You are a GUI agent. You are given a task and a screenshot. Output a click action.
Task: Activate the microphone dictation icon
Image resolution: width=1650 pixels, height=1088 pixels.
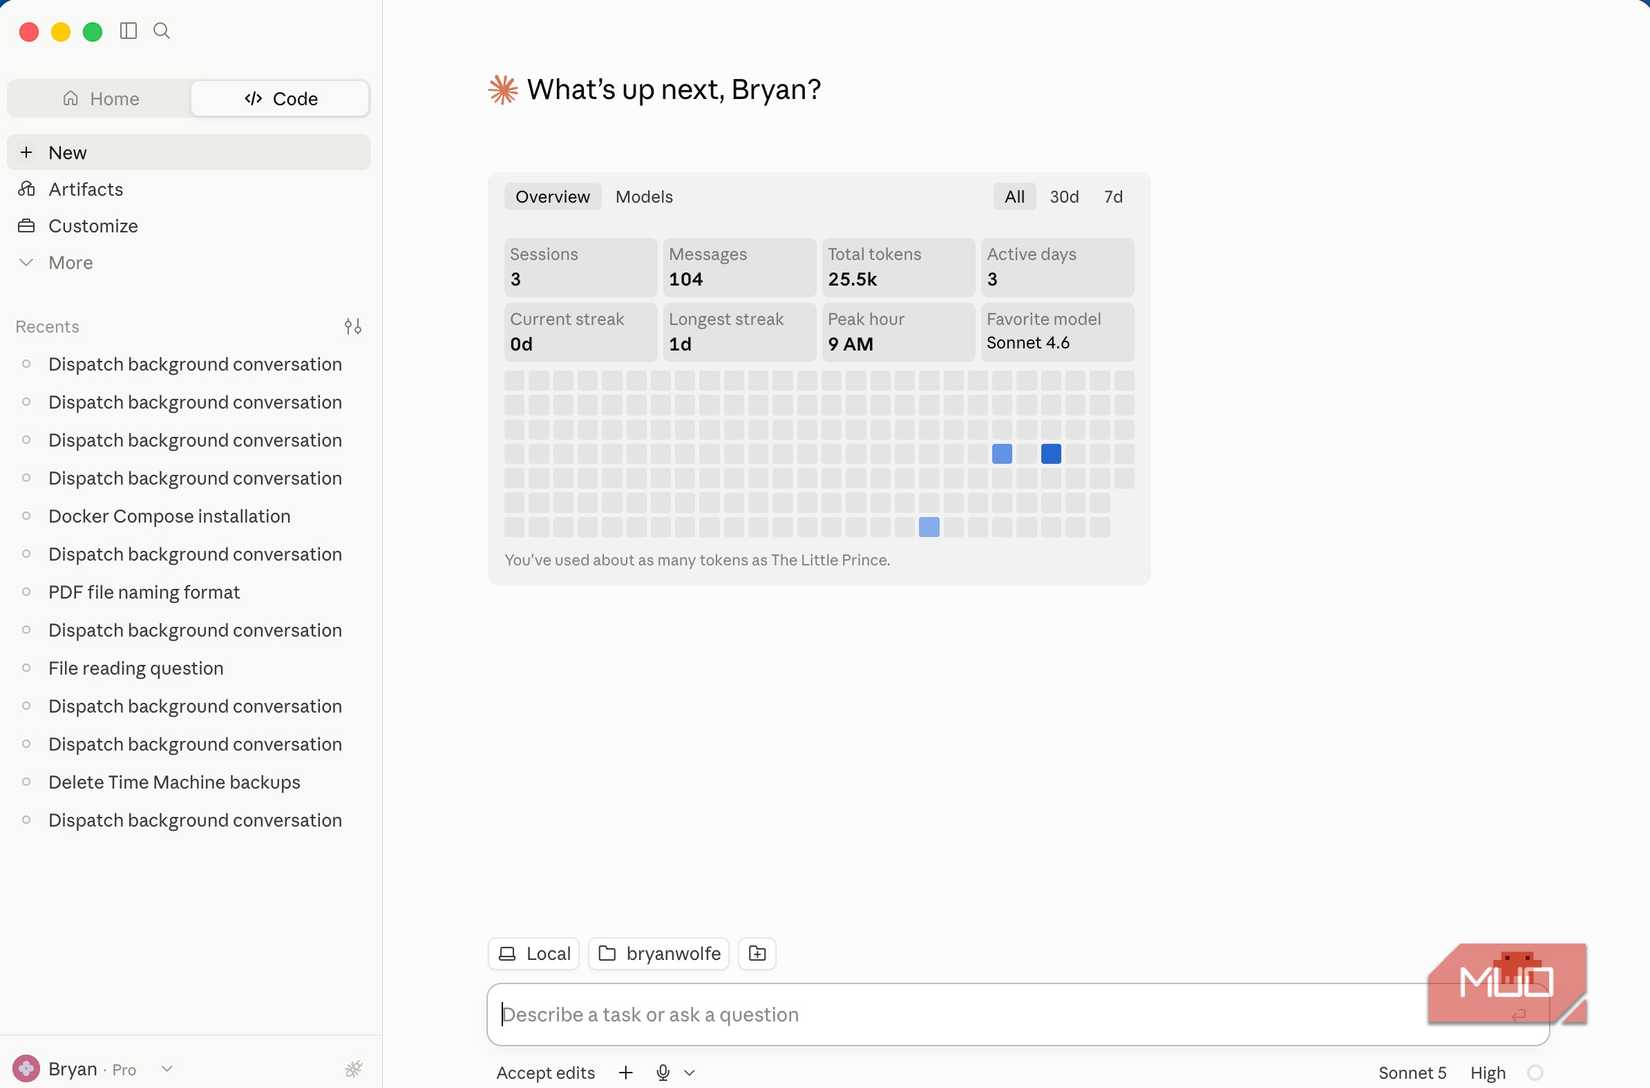(663, 1072)
